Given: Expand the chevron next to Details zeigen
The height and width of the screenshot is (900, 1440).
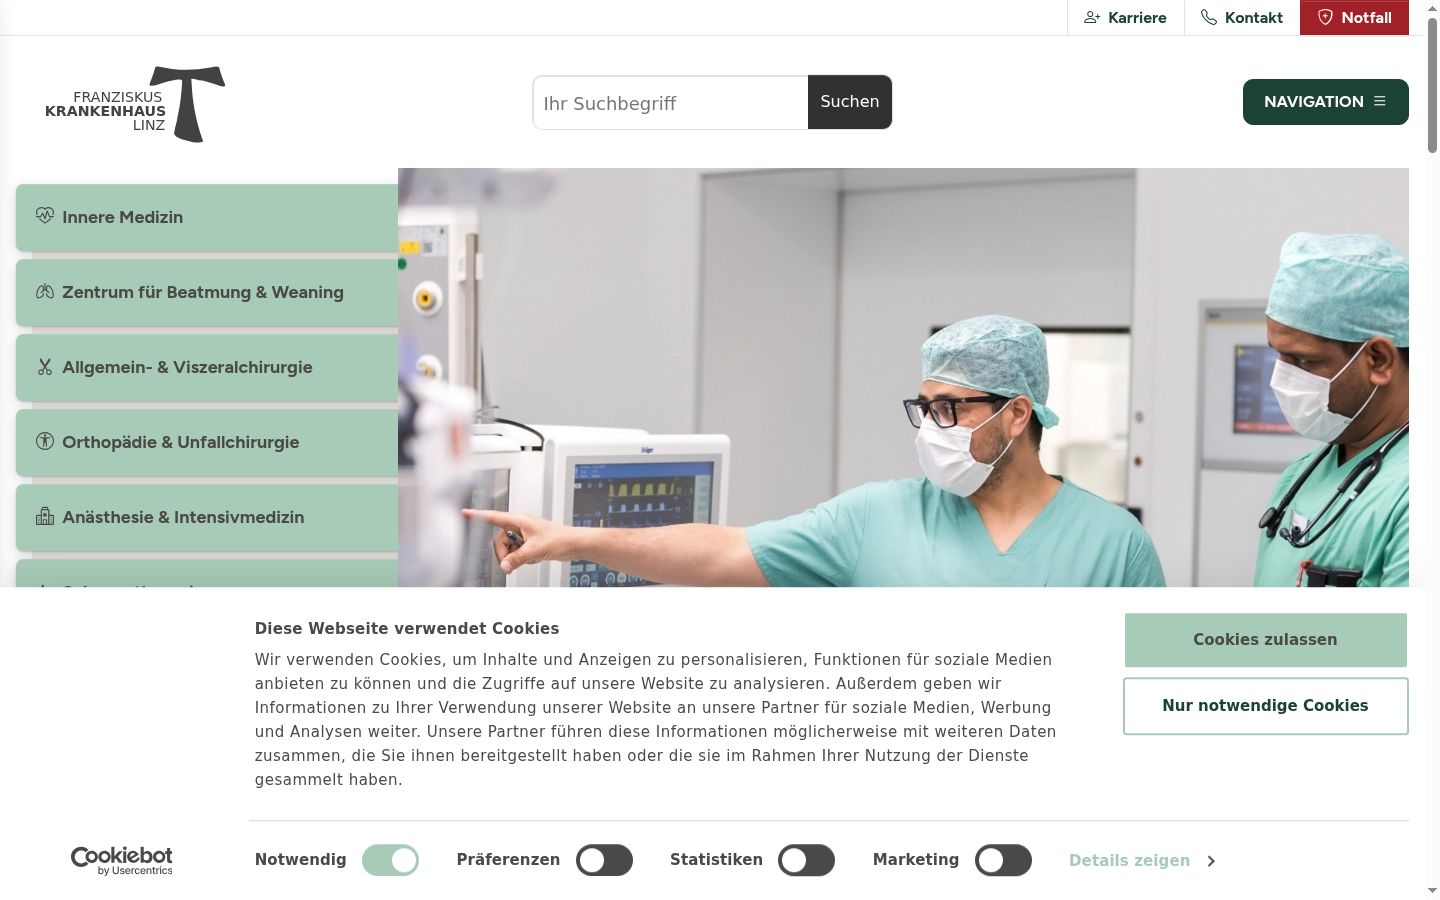Looking at the screenshot, I should [x=1211, y=861].
